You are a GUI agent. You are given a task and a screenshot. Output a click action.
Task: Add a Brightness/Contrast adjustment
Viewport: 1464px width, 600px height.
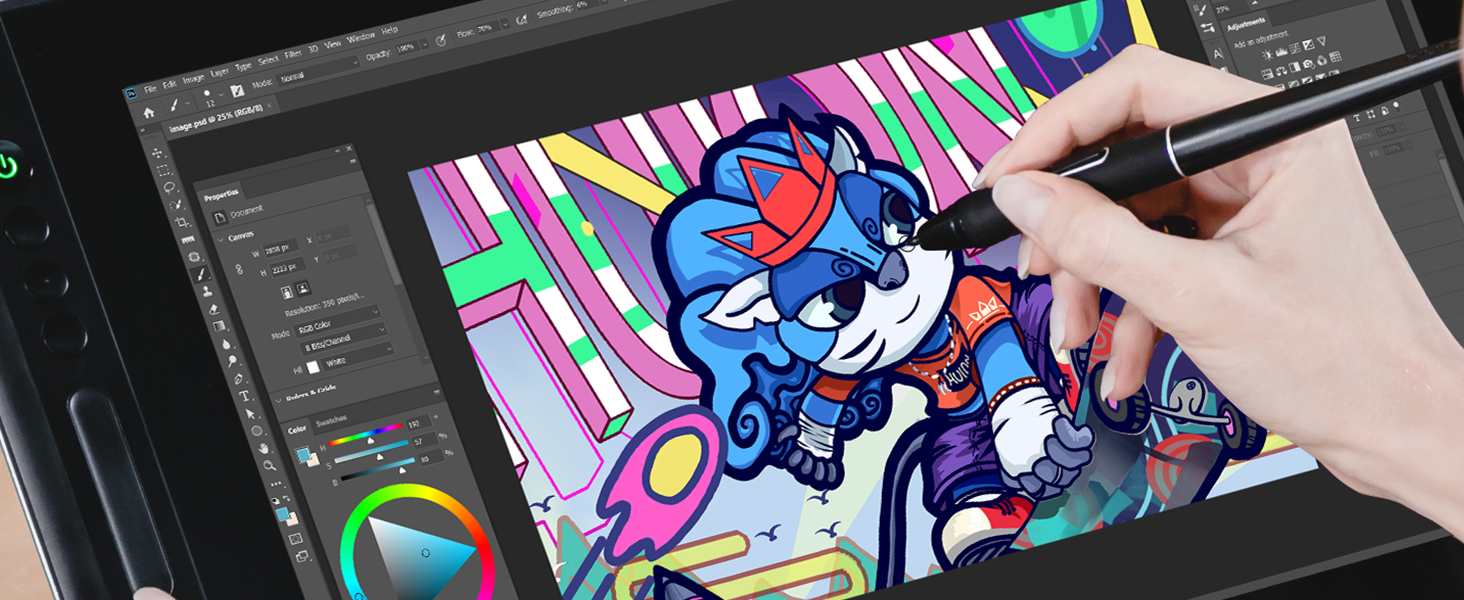click(1268, 55)
